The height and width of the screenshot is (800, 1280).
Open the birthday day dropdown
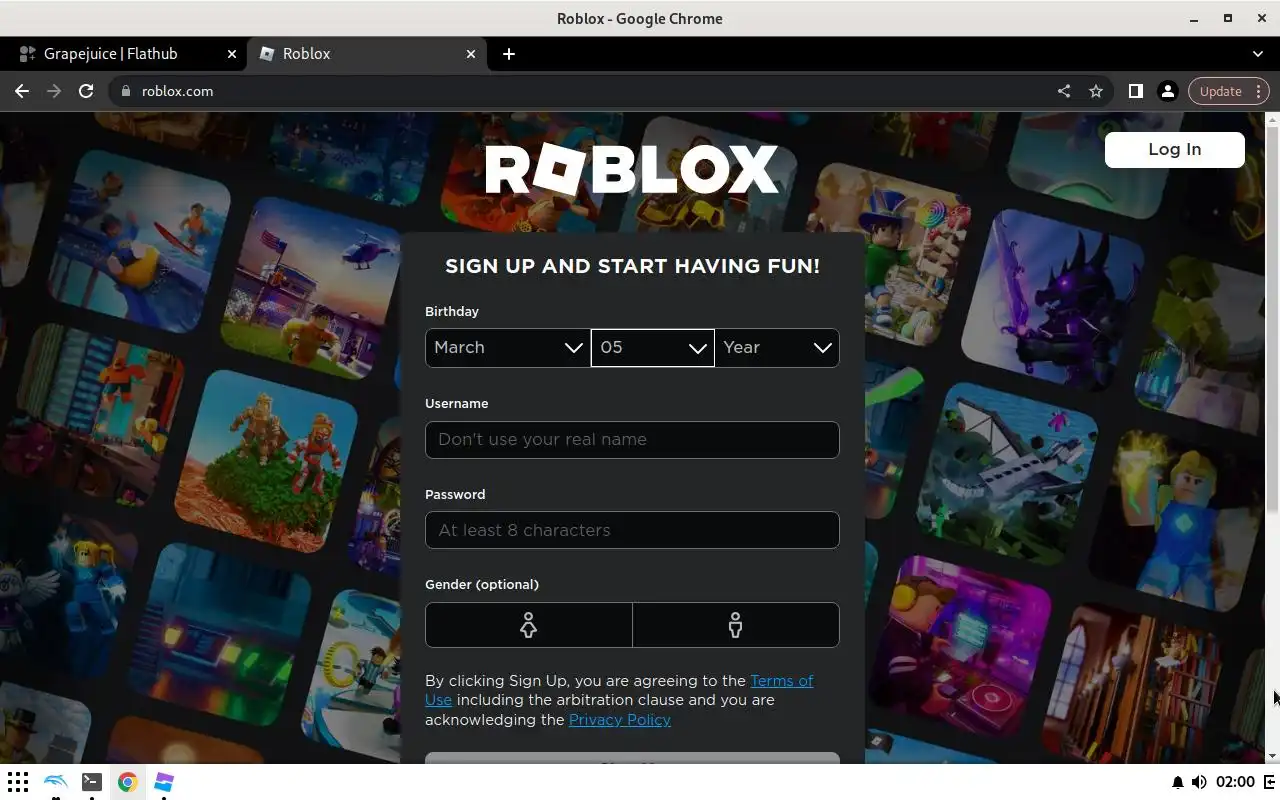pos(653,348)
